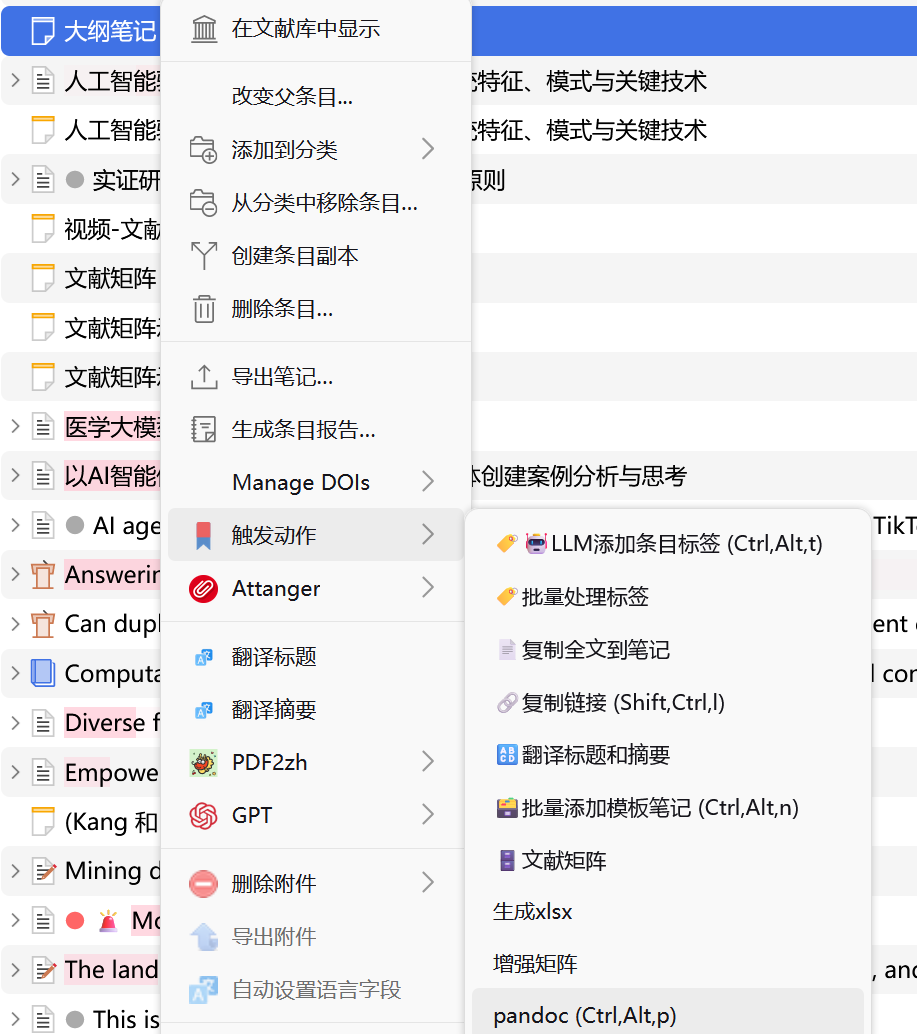Image resolution: width=917 pixels, height=1034 pixels.
Task: Open the PDF2zh submenu arrow
Action: click(x=428, y=762)
